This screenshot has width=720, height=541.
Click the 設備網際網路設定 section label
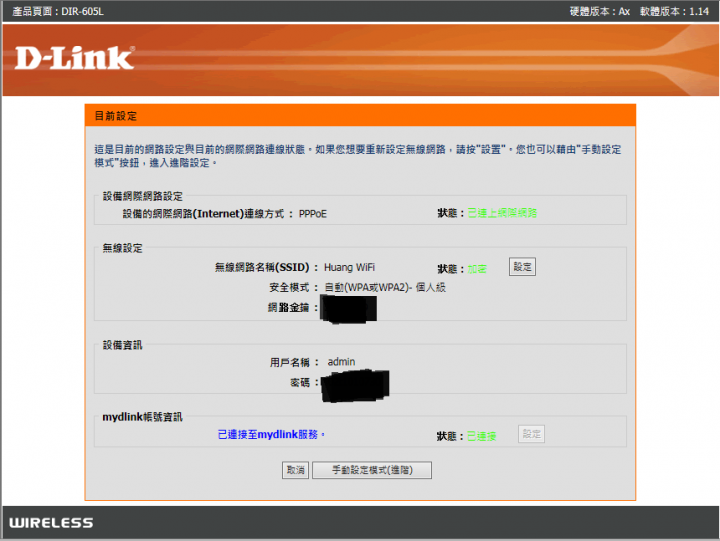point(142,197)
